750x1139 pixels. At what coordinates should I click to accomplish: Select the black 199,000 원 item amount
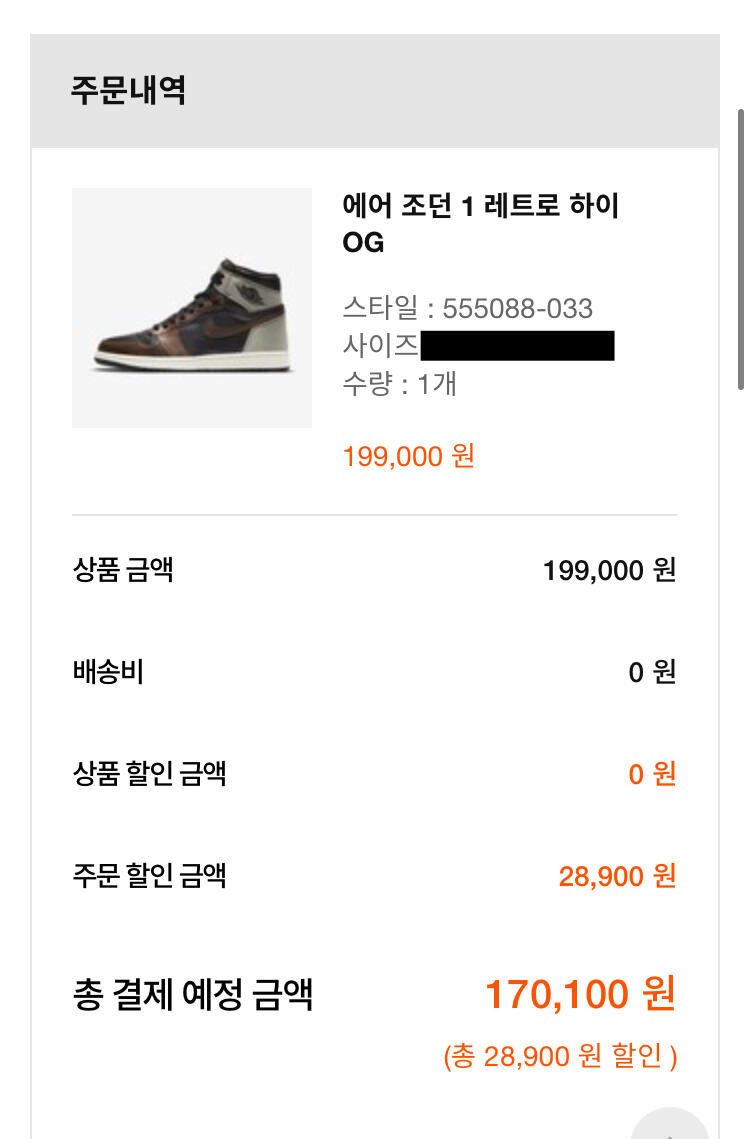coord(609,571)
